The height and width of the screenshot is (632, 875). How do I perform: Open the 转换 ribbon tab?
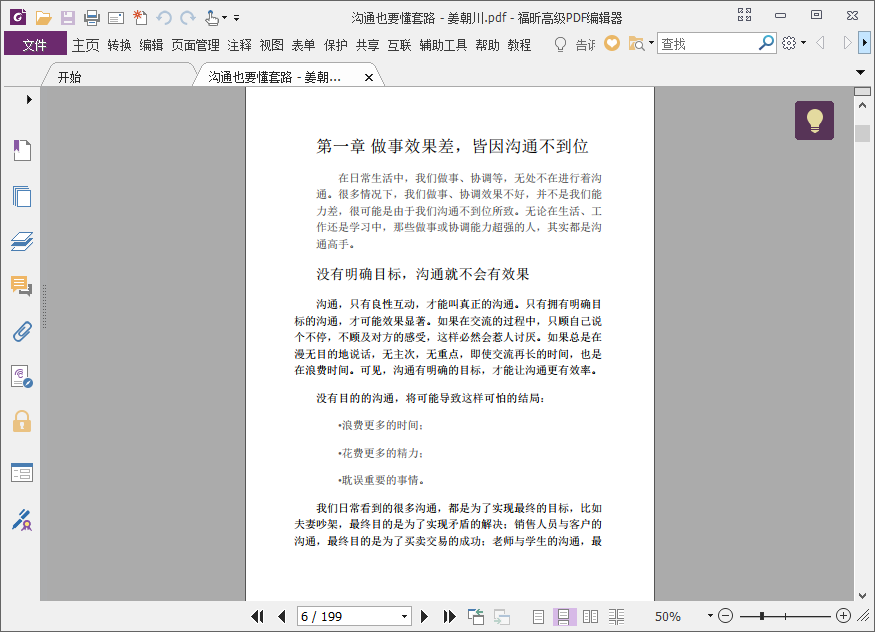coord(119,45)
